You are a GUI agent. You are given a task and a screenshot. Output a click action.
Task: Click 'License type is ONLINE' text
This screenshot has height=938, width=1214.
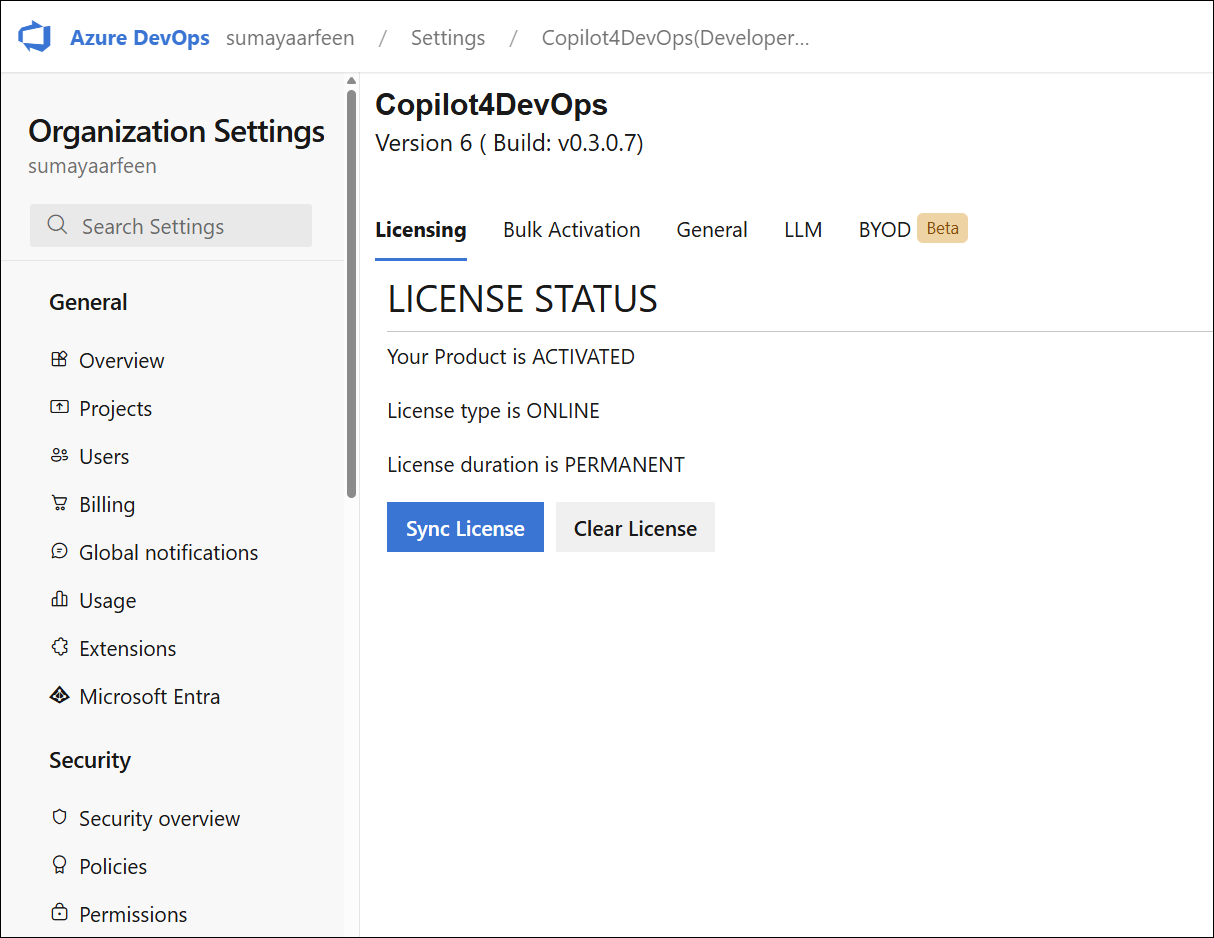click(x=493, y=411)
